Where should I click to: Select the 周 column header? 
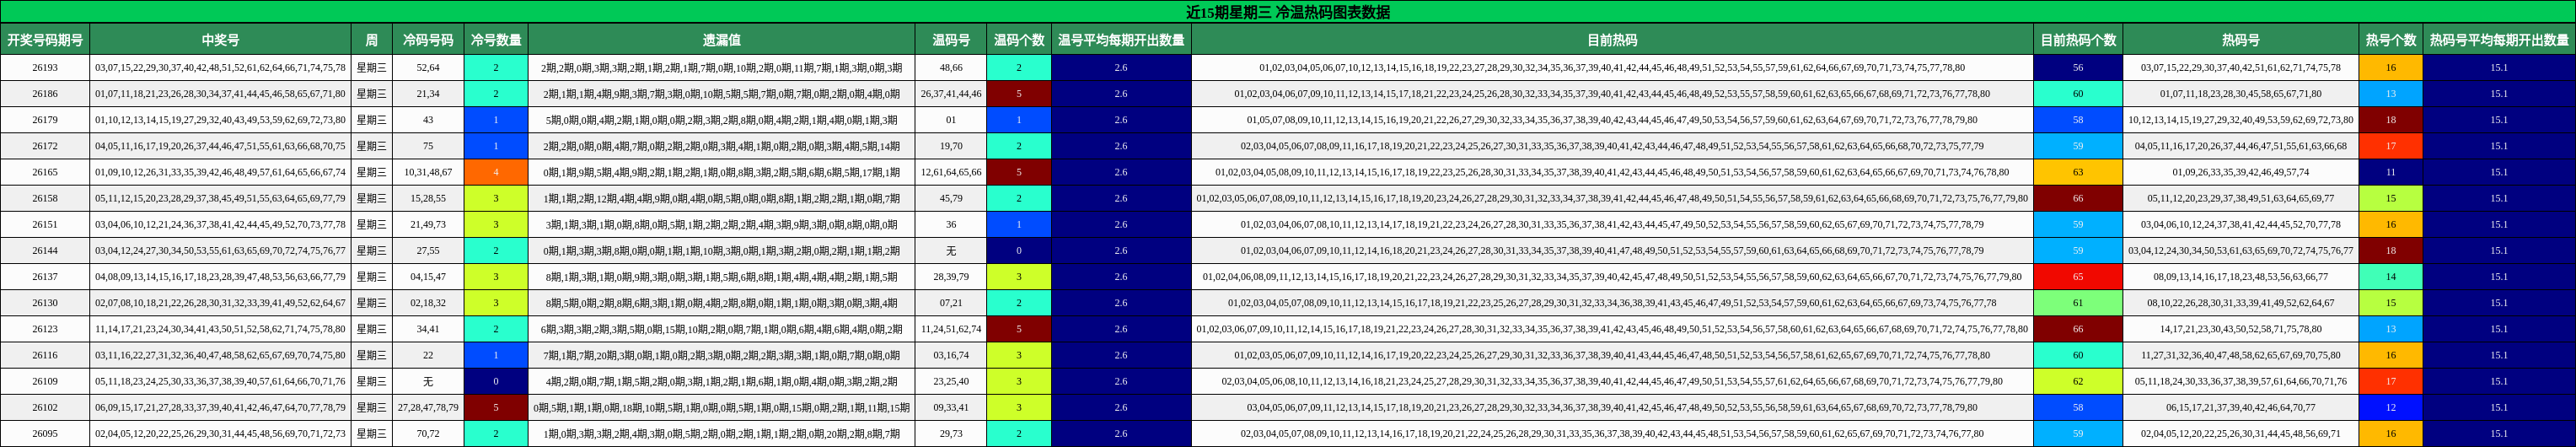(371, 40)
